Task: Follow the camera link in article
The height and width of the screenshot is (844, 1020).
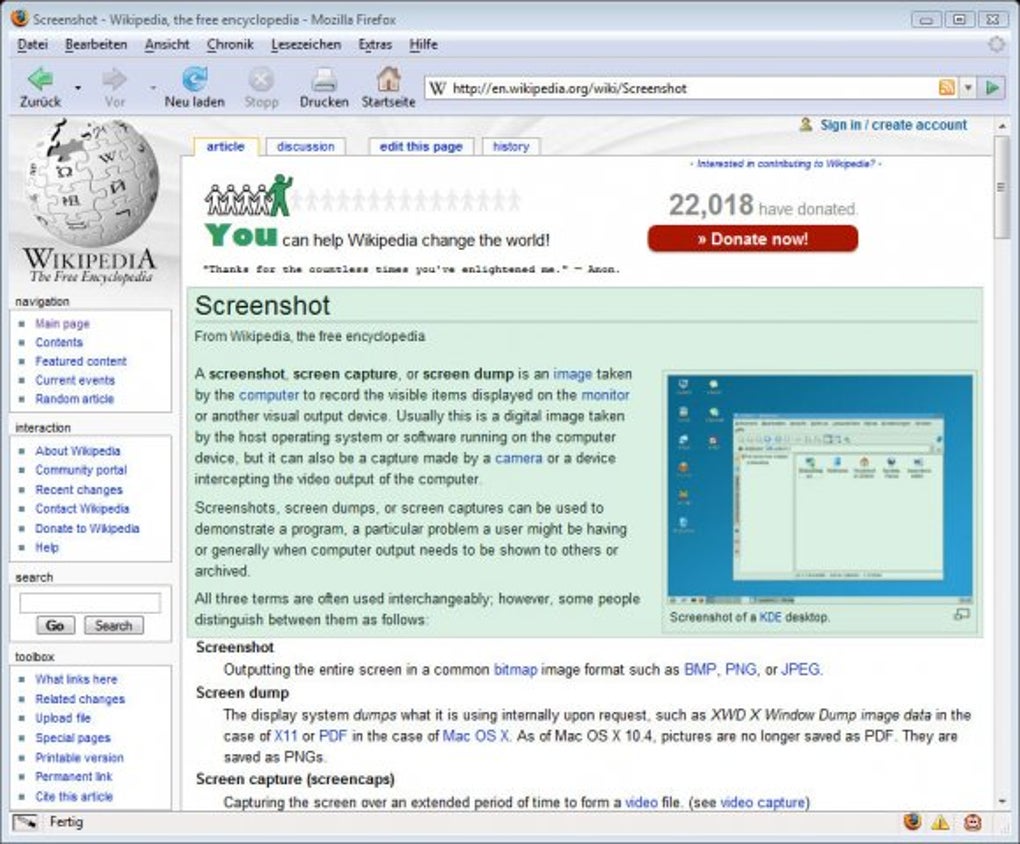Action: (x=518, y=458)
